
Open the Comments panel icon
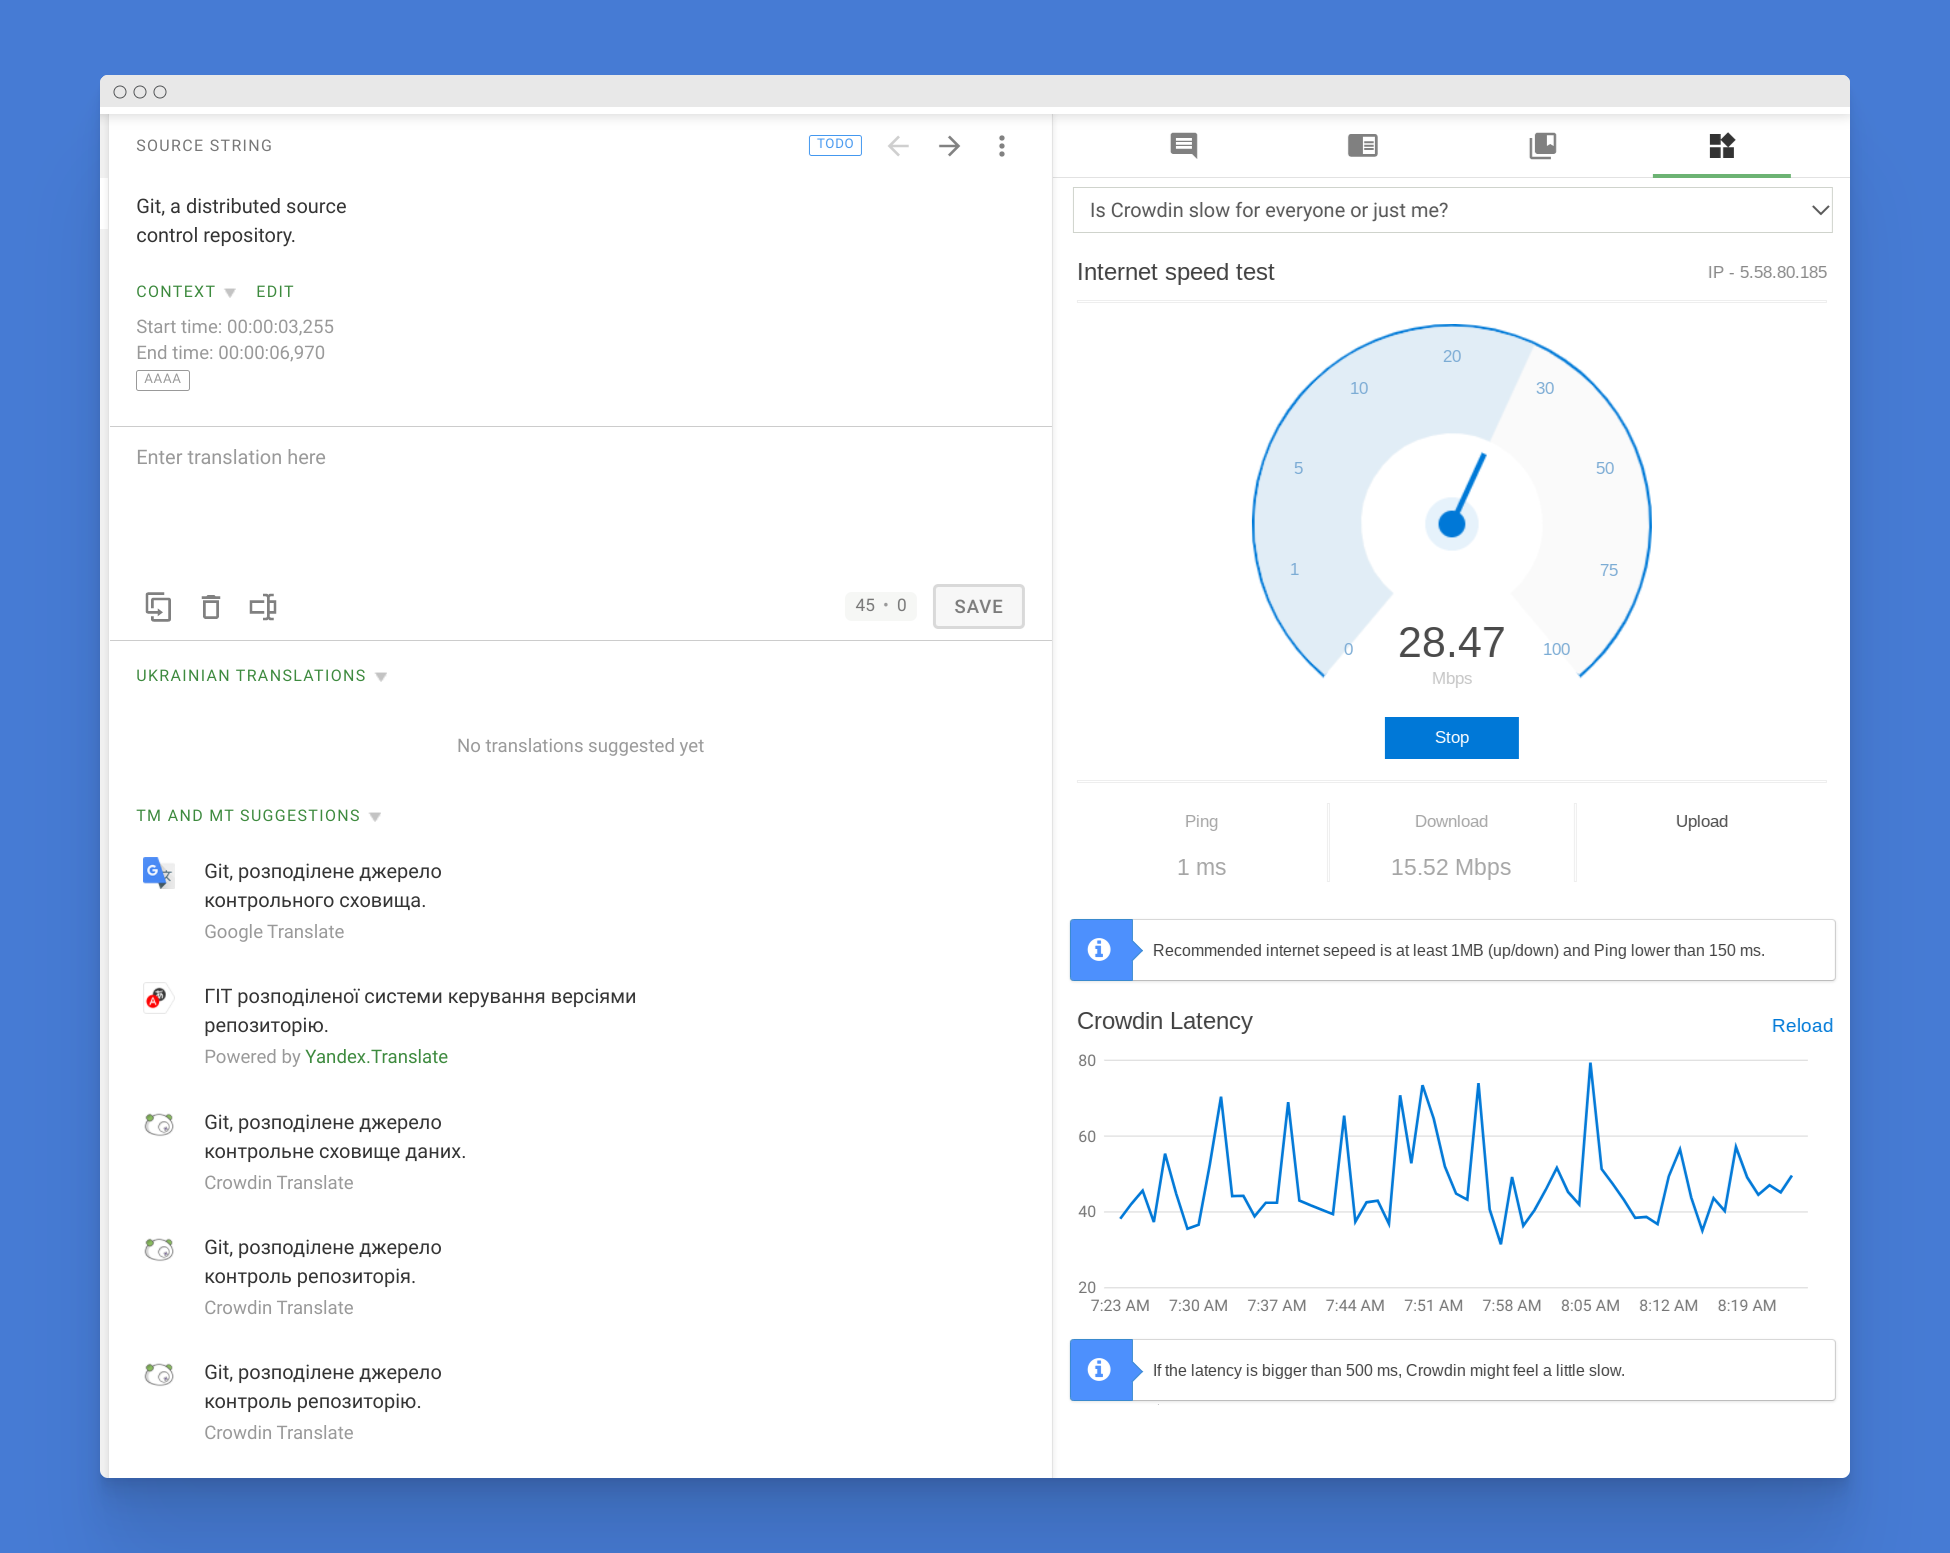(1184, 146)
